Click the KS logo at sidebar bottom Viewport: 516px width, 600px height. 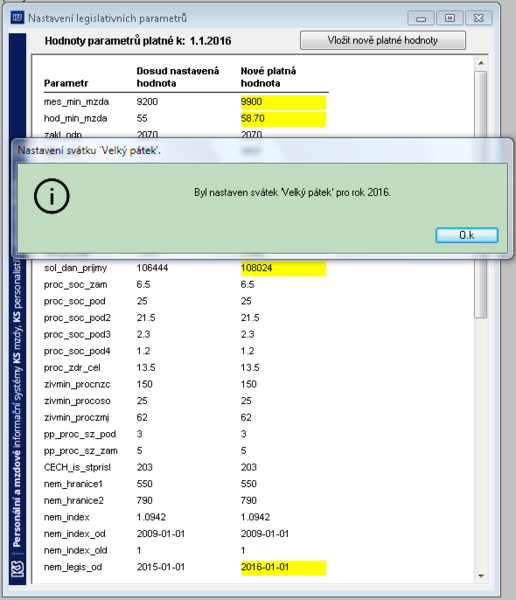pos(17,569)
